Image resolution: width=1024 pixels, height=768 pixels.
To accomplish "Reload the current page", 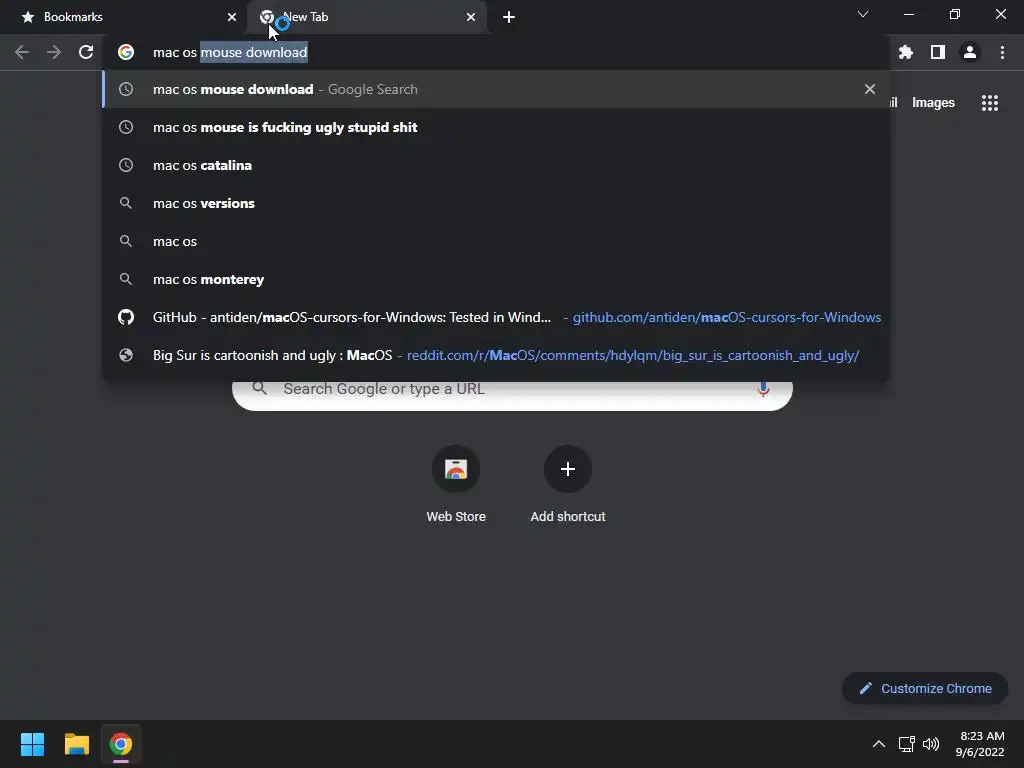I will click(x=86, y=52).
